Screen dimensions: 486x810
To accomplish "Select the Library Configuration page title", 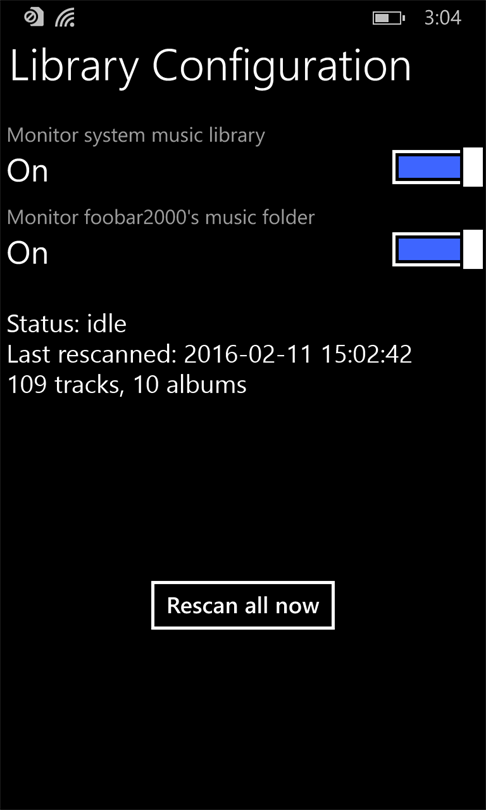I will (210, 66).
